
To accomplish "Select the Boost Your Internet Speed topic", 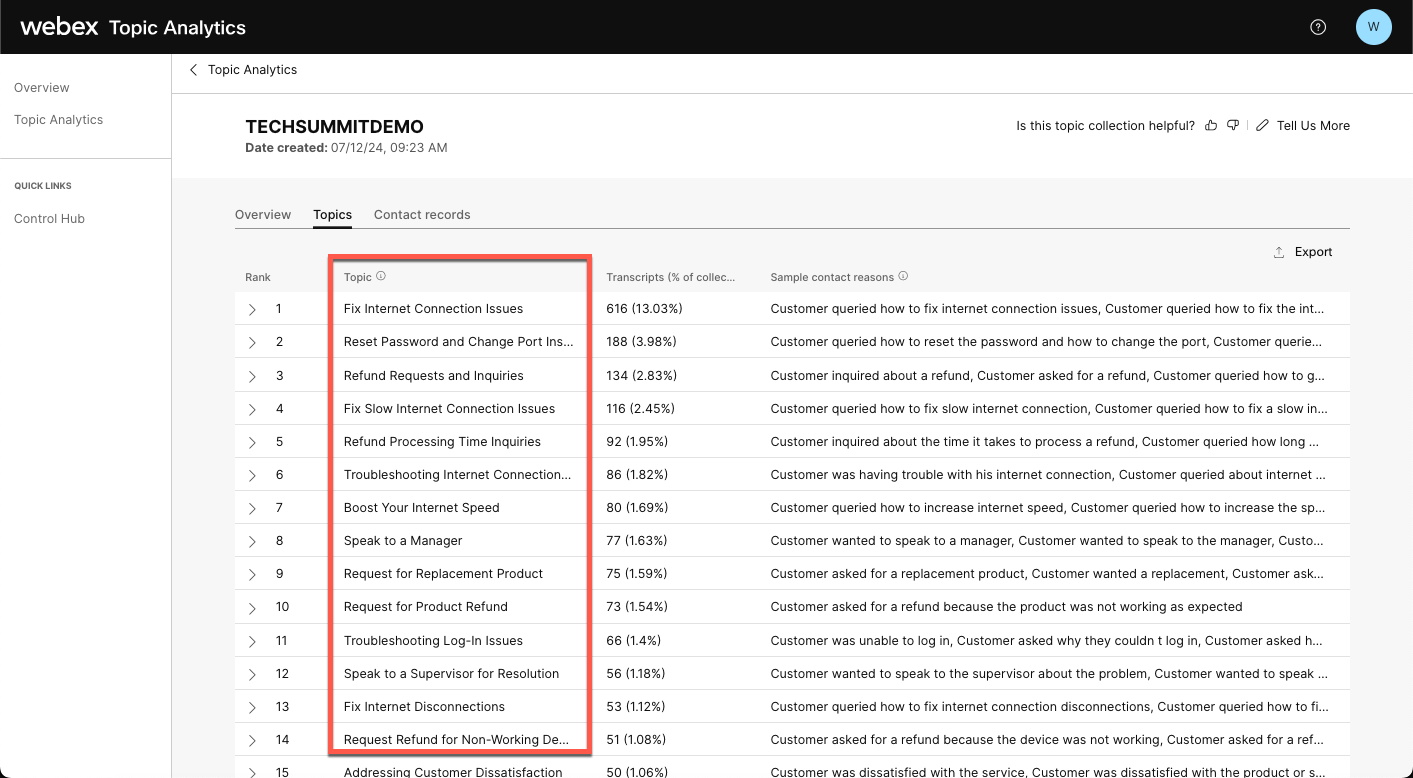I will tap(421, 508).
